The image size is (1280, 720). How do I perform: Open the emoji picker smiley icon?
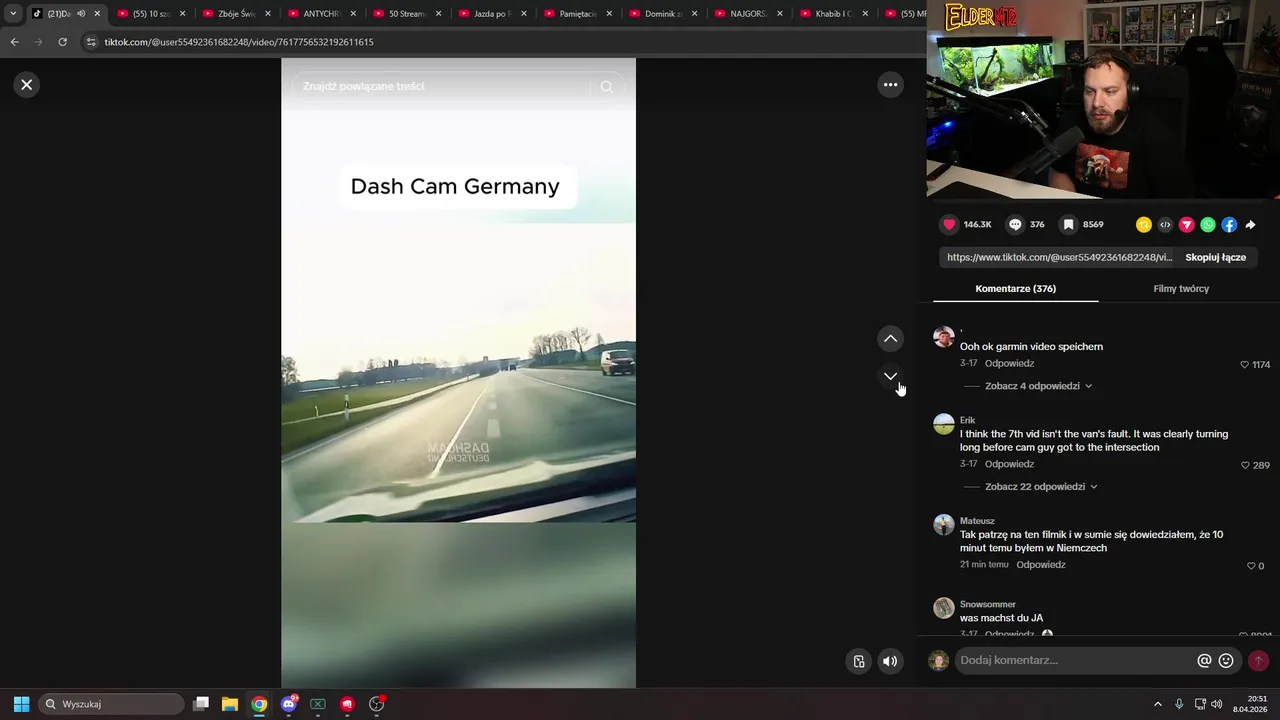1226,661
